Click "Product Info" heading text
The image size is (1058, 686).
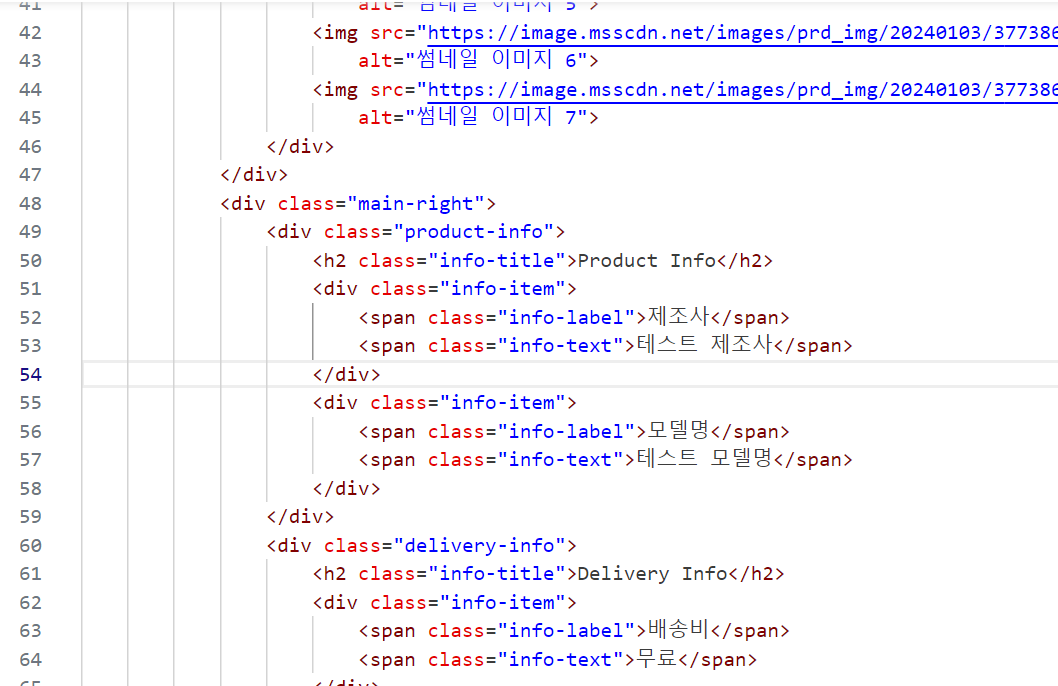tap(646, 261)
